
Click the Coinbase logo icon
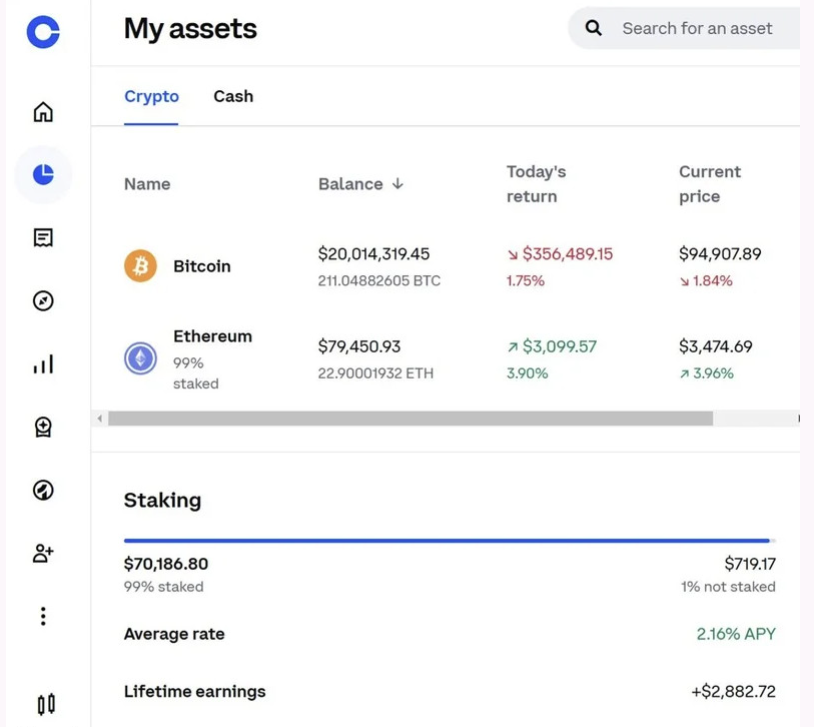43,31
